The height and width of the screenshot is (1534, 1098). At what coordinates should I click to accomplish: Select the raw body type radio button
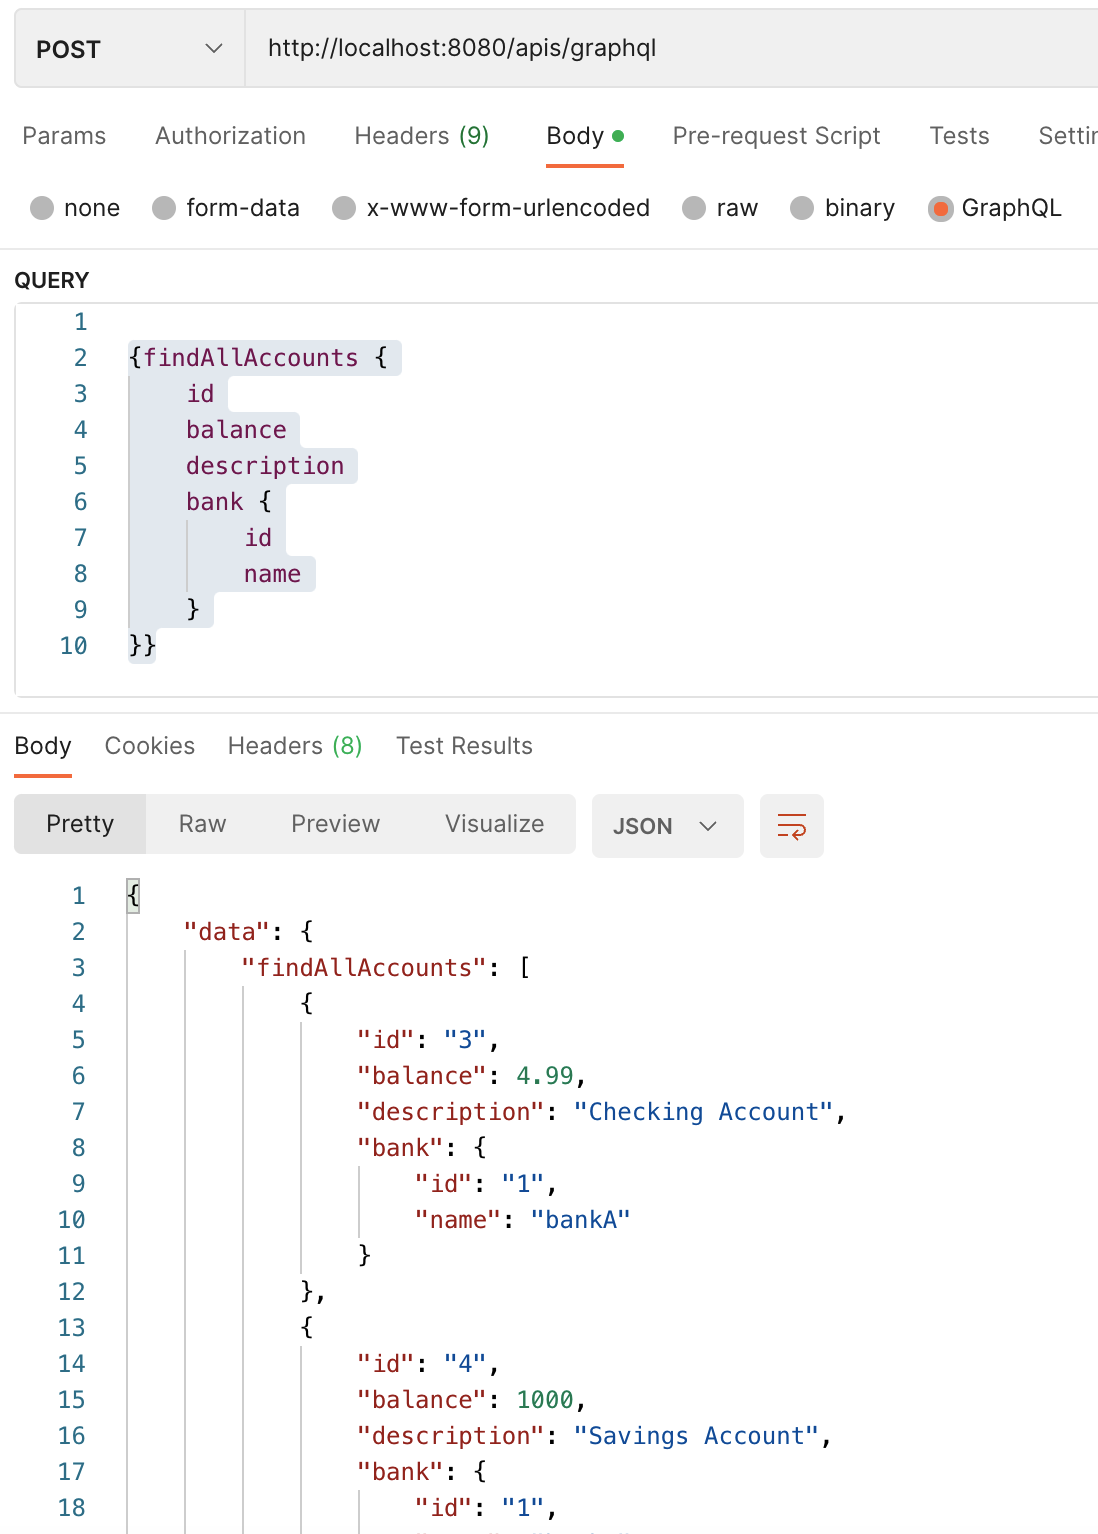coord(694,208)
